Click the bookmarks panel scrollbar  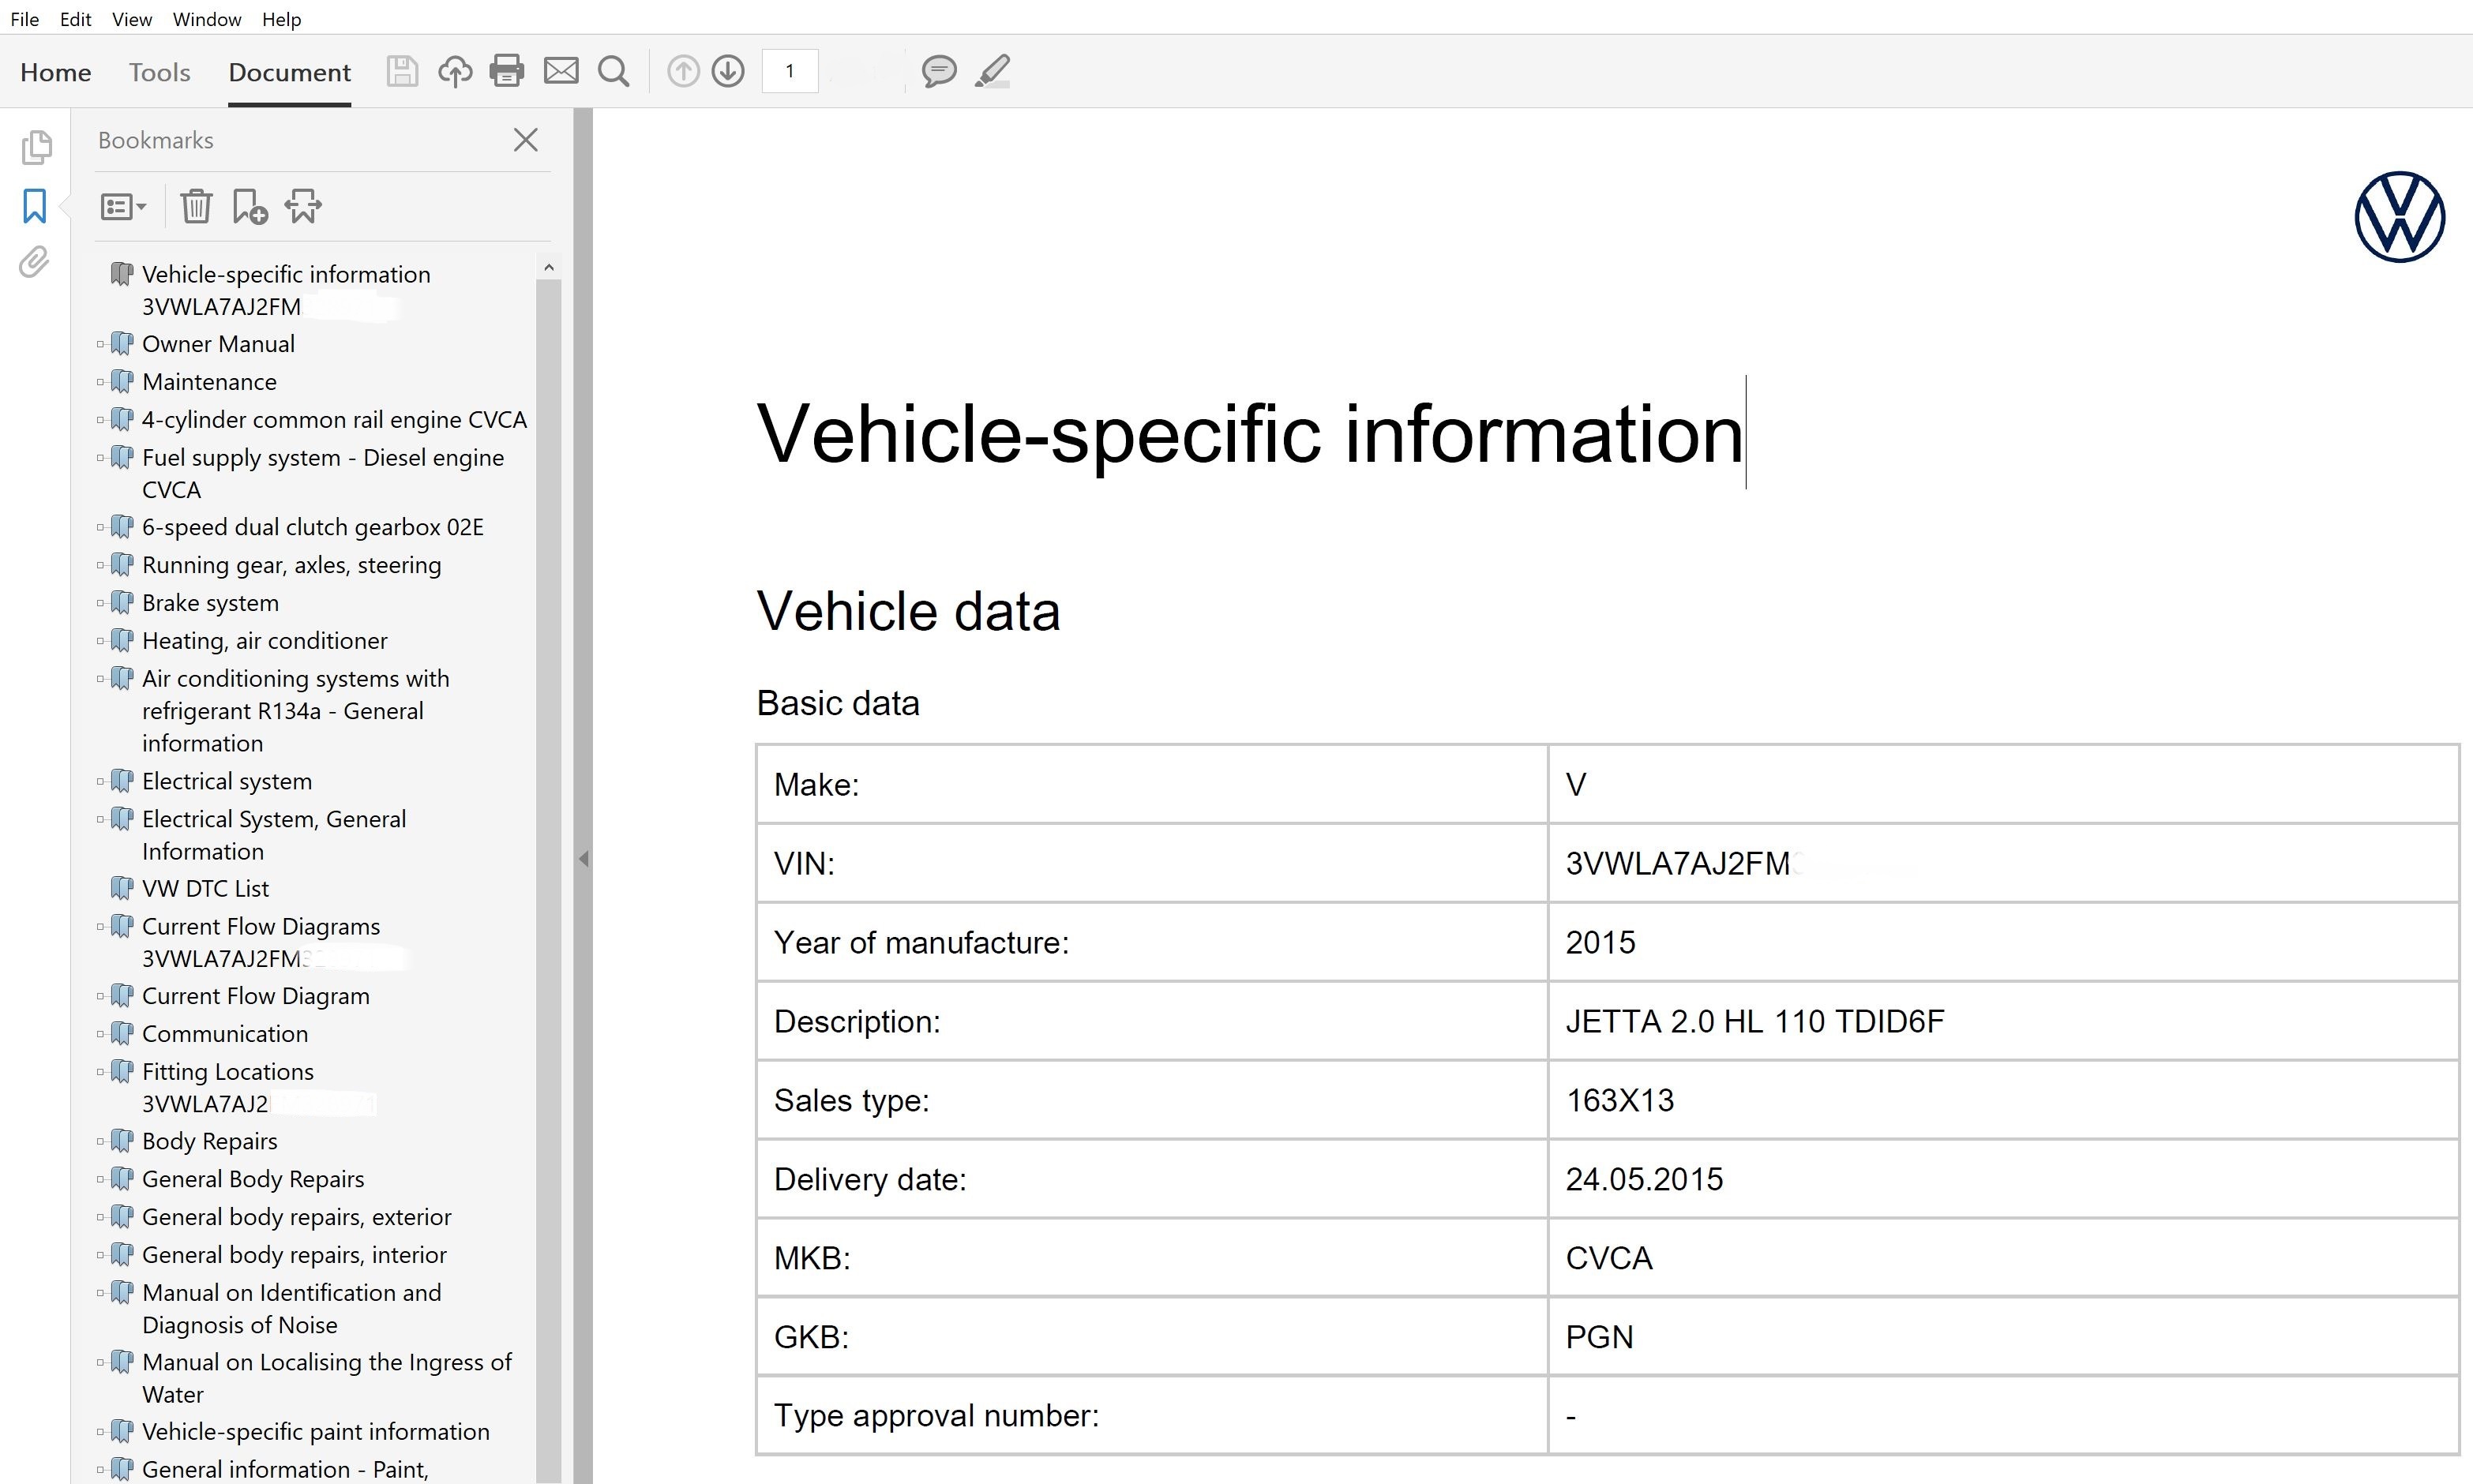548,800
